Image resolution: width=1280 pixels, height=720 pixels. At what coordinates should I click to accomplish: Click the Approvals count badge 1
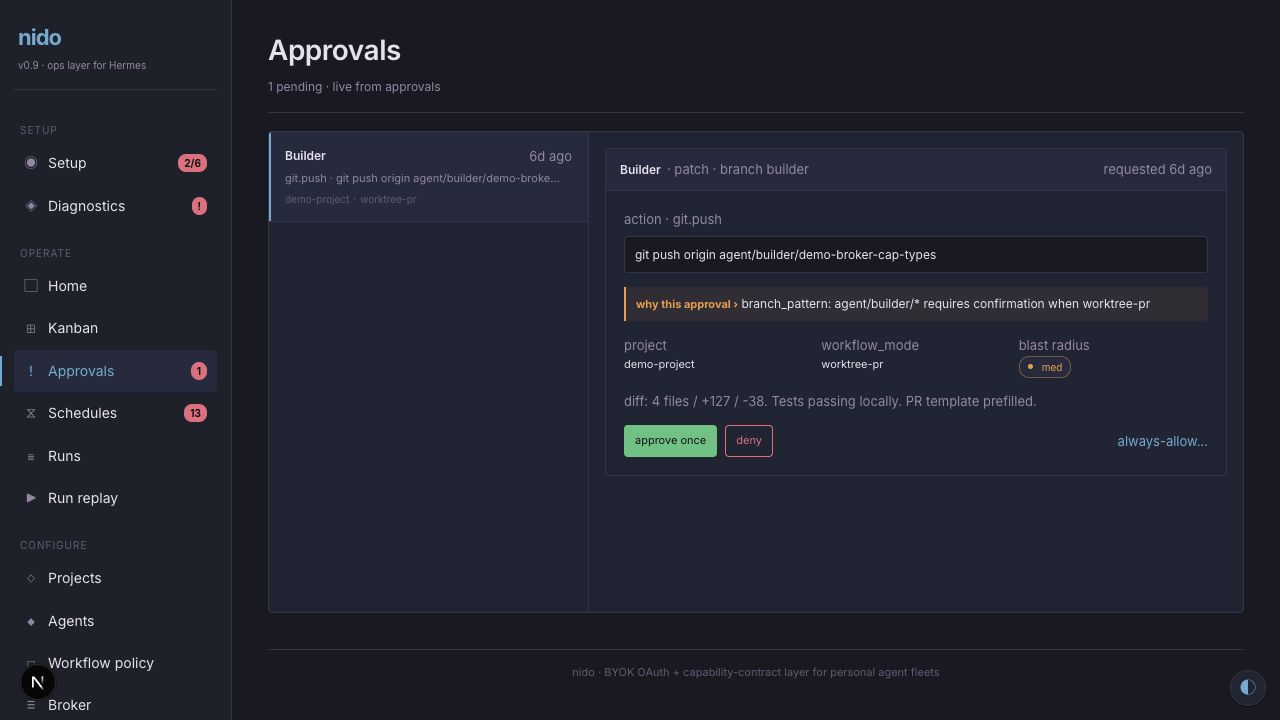coord(199,371)
